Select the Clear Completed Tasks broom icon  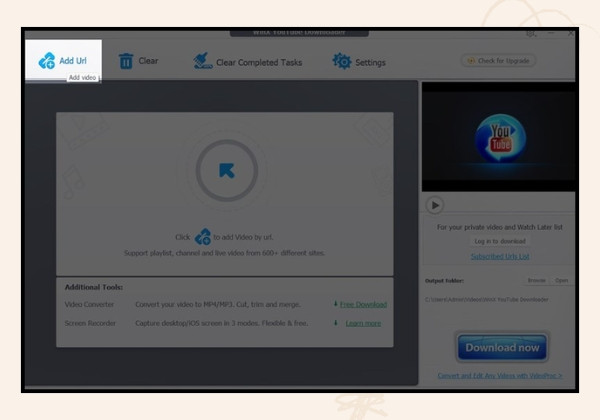tap(203, 61)
